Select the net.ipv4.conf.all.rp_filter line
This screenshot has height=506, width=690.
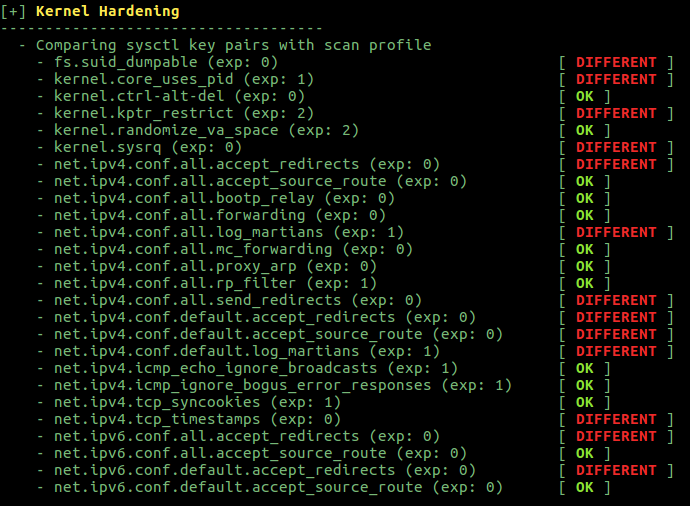215,283
